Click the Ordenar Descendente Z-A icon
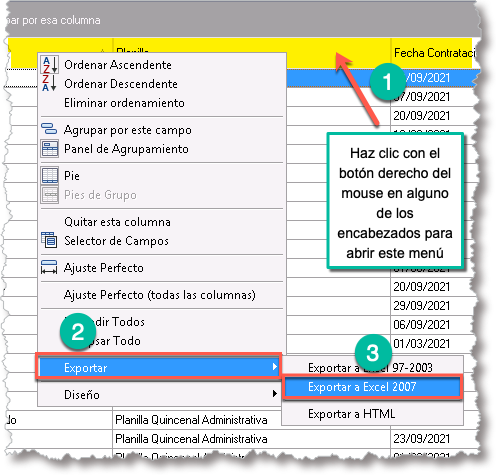496x475 pixels. [50, 83]
